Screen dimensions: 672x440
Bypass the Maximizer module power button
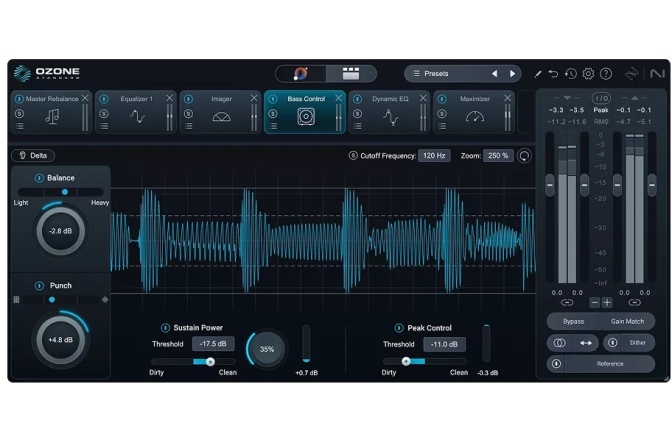click(x=442, y=99)
